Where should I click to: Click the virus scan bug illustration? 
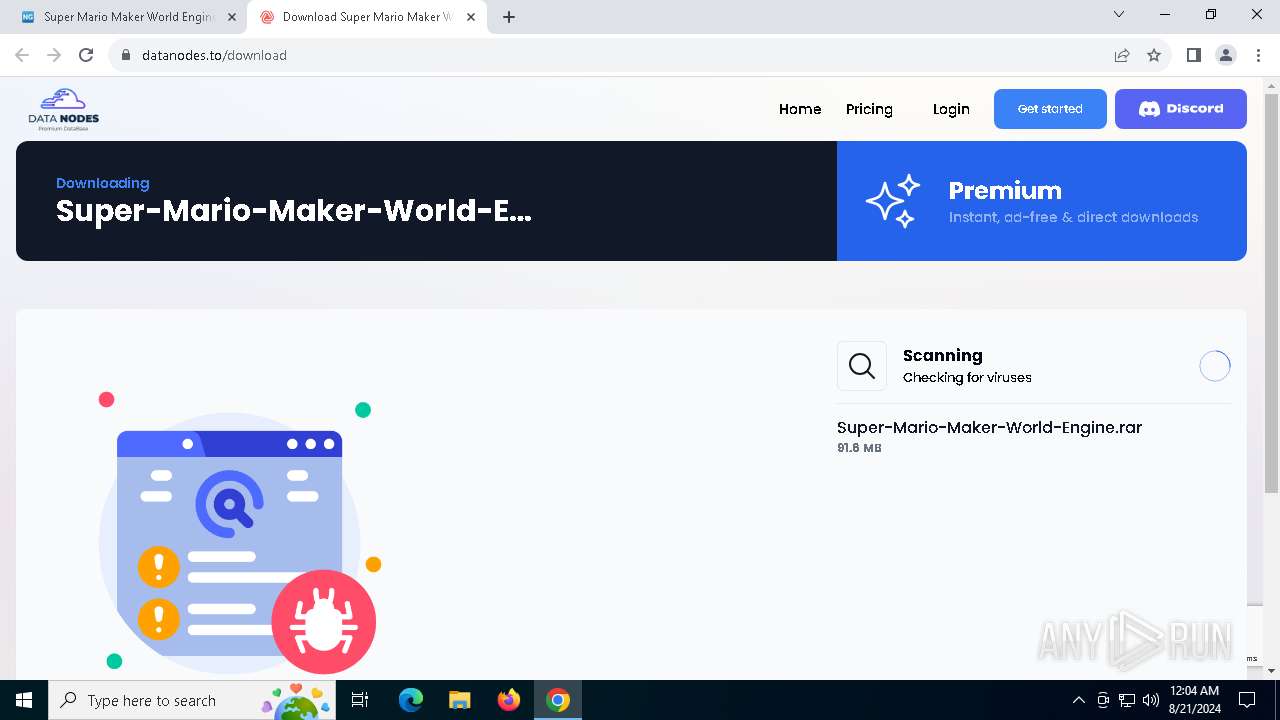tap(239, 531)
